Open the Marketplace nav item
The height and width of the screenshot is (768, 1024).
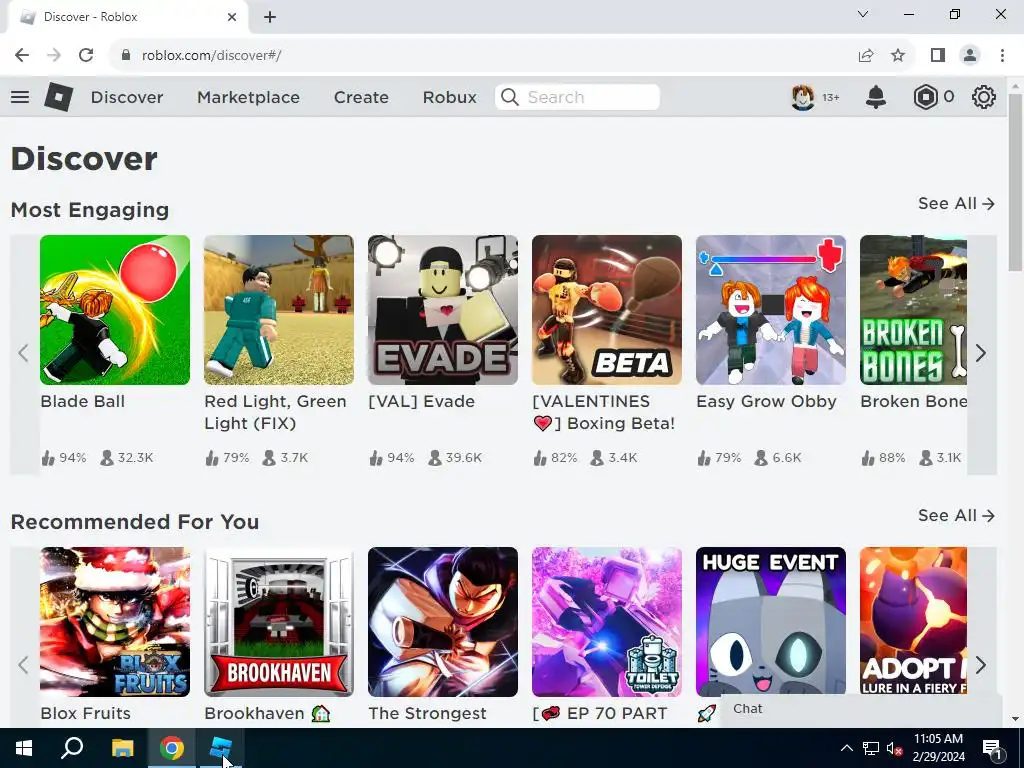coord(248,97)
